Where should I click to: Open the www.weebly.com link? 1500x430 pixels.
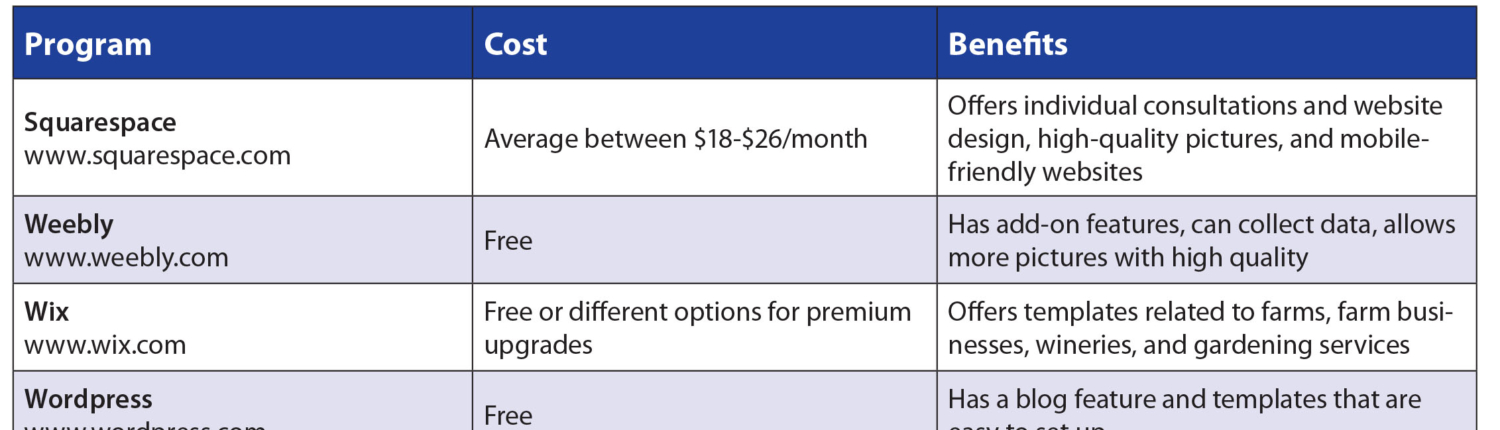click(126, 257)
